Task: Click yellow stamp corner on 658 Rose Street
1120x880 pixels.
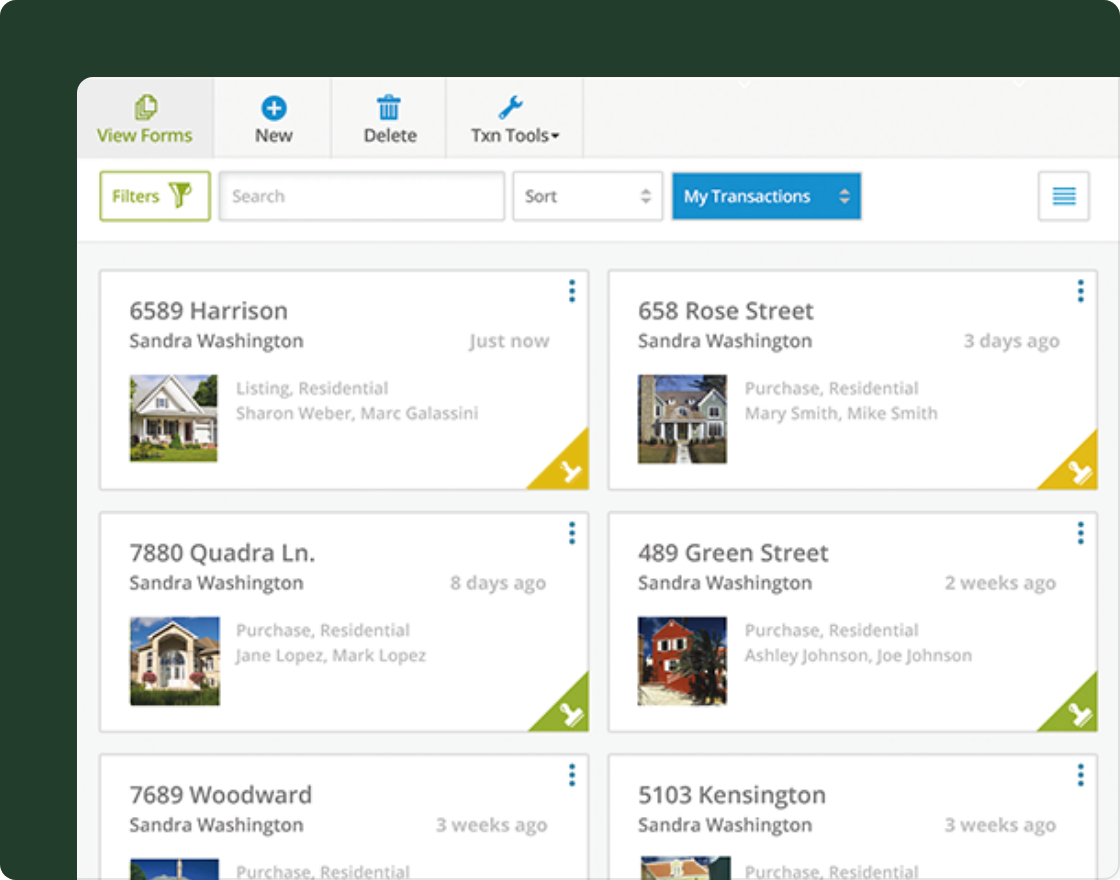Action: (1077, 469)
